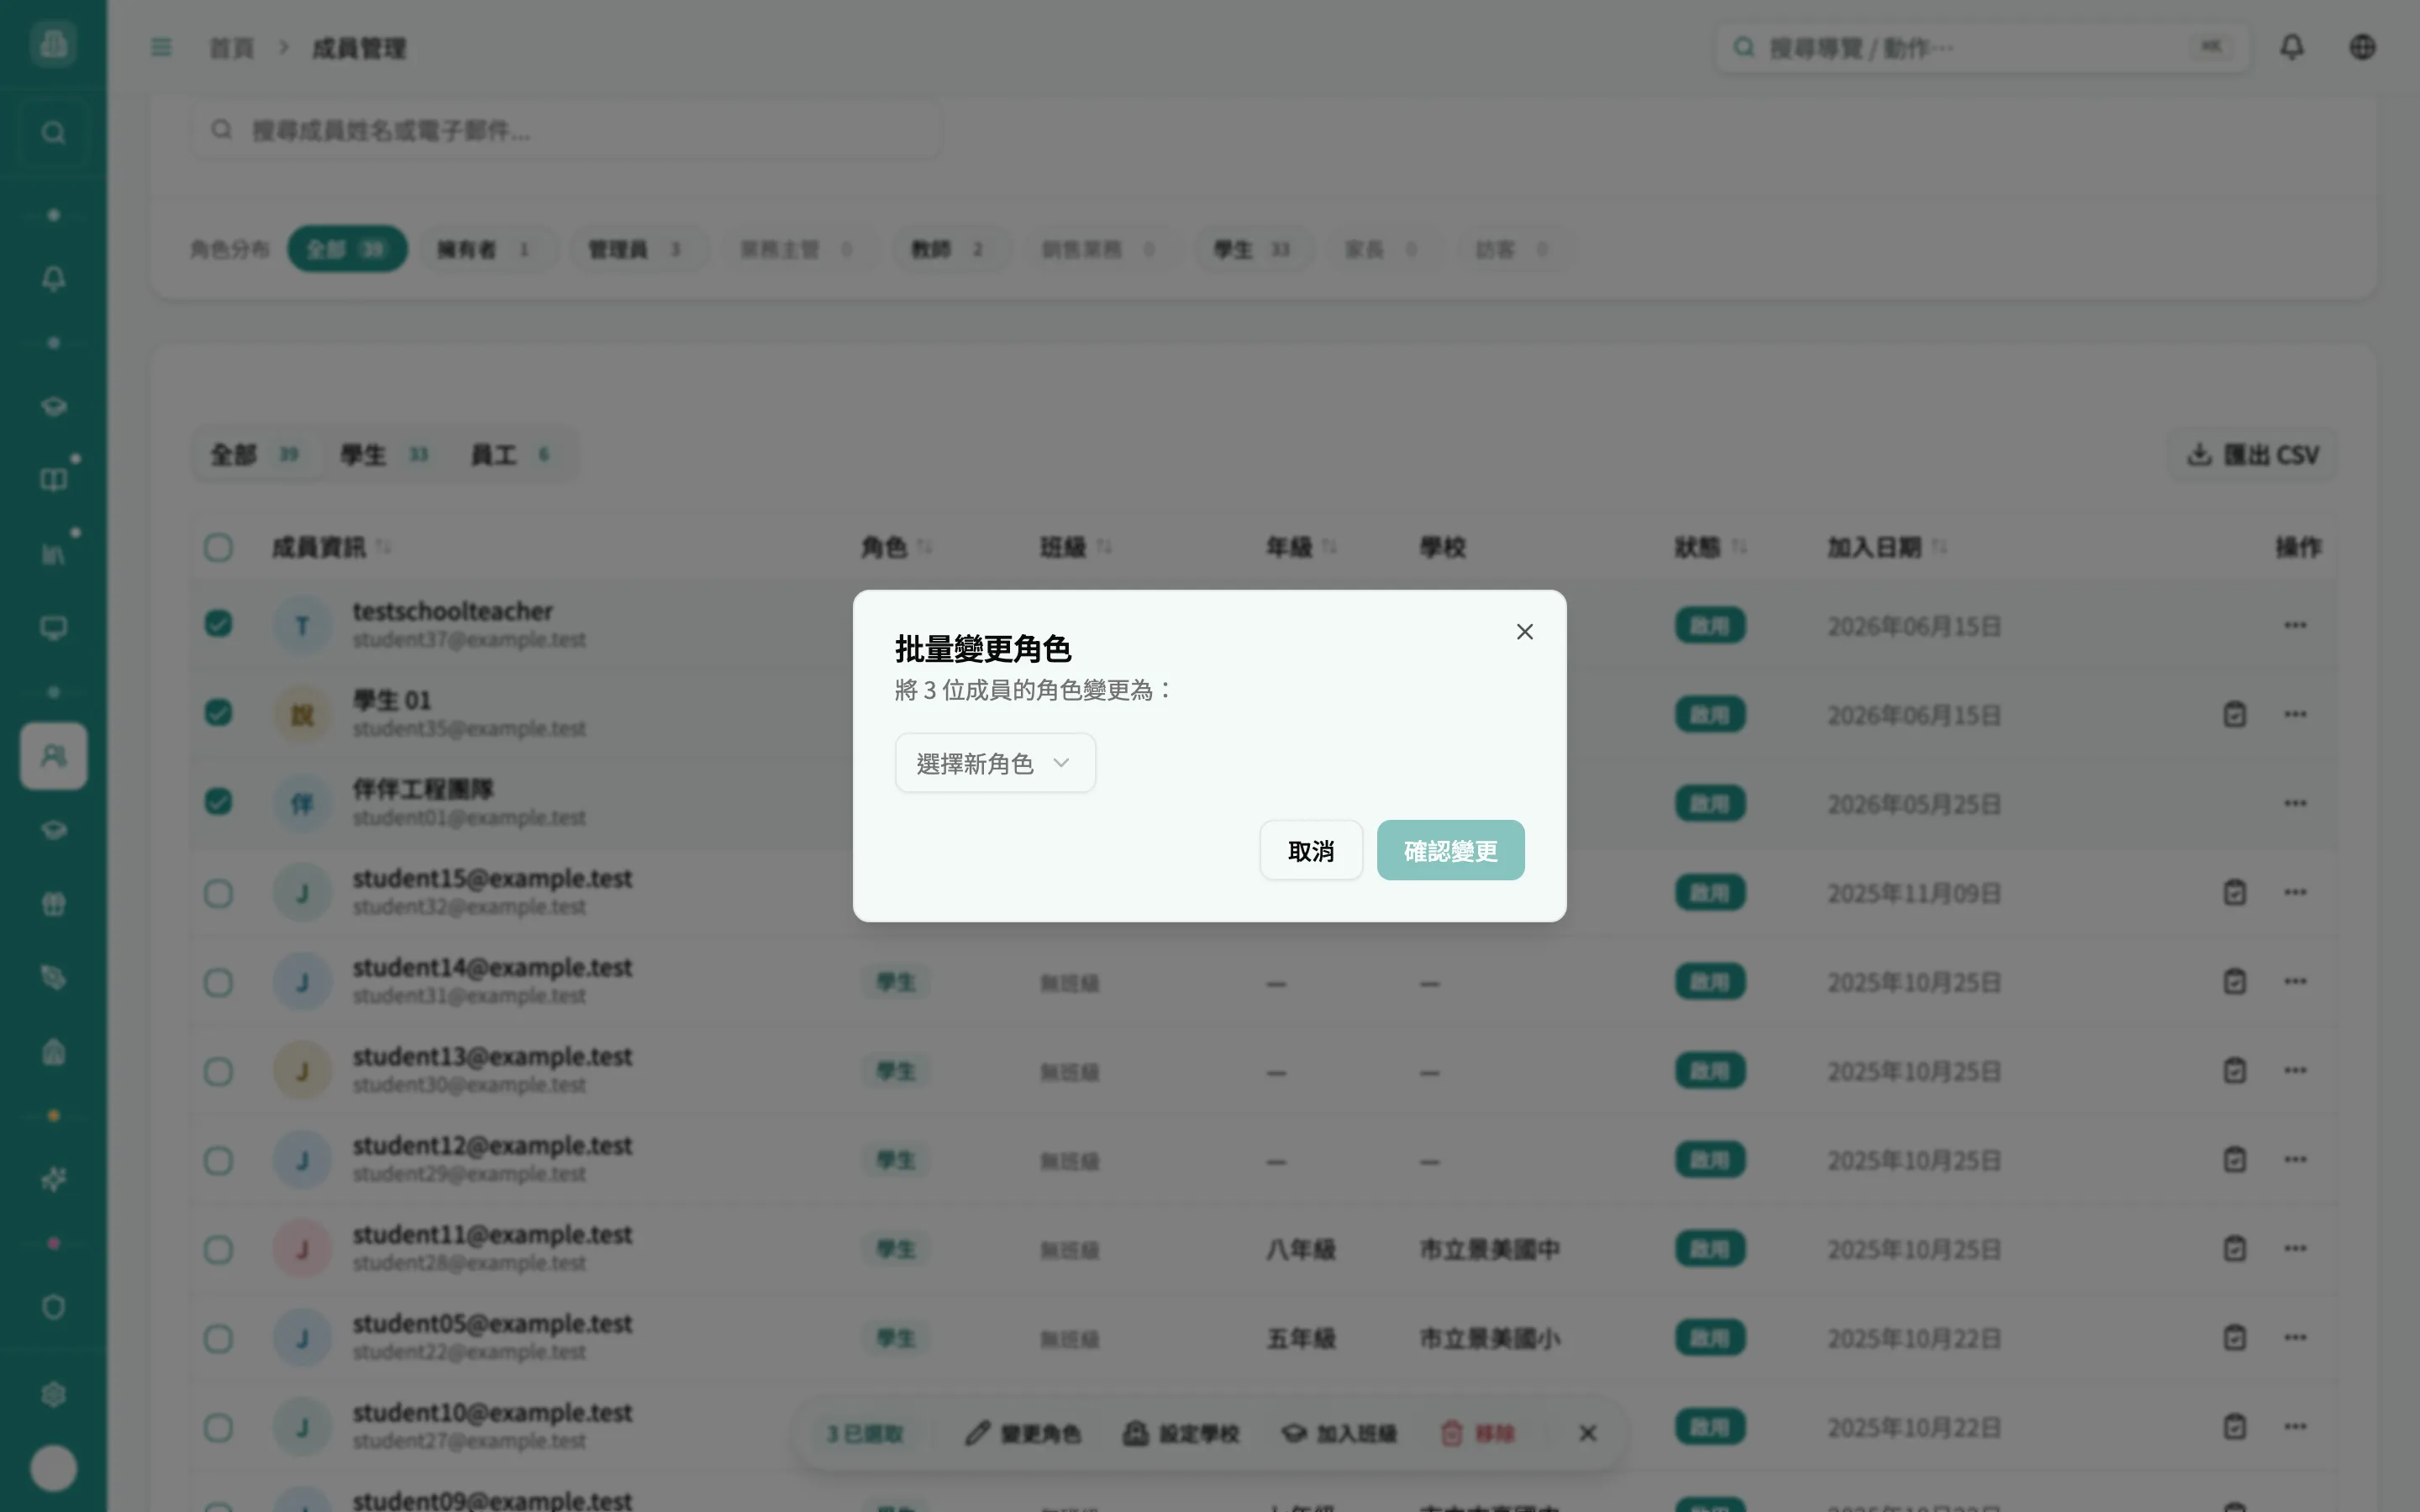
Task: Toggle the select-all checkbox in table header
Action: tap(218, 548)
